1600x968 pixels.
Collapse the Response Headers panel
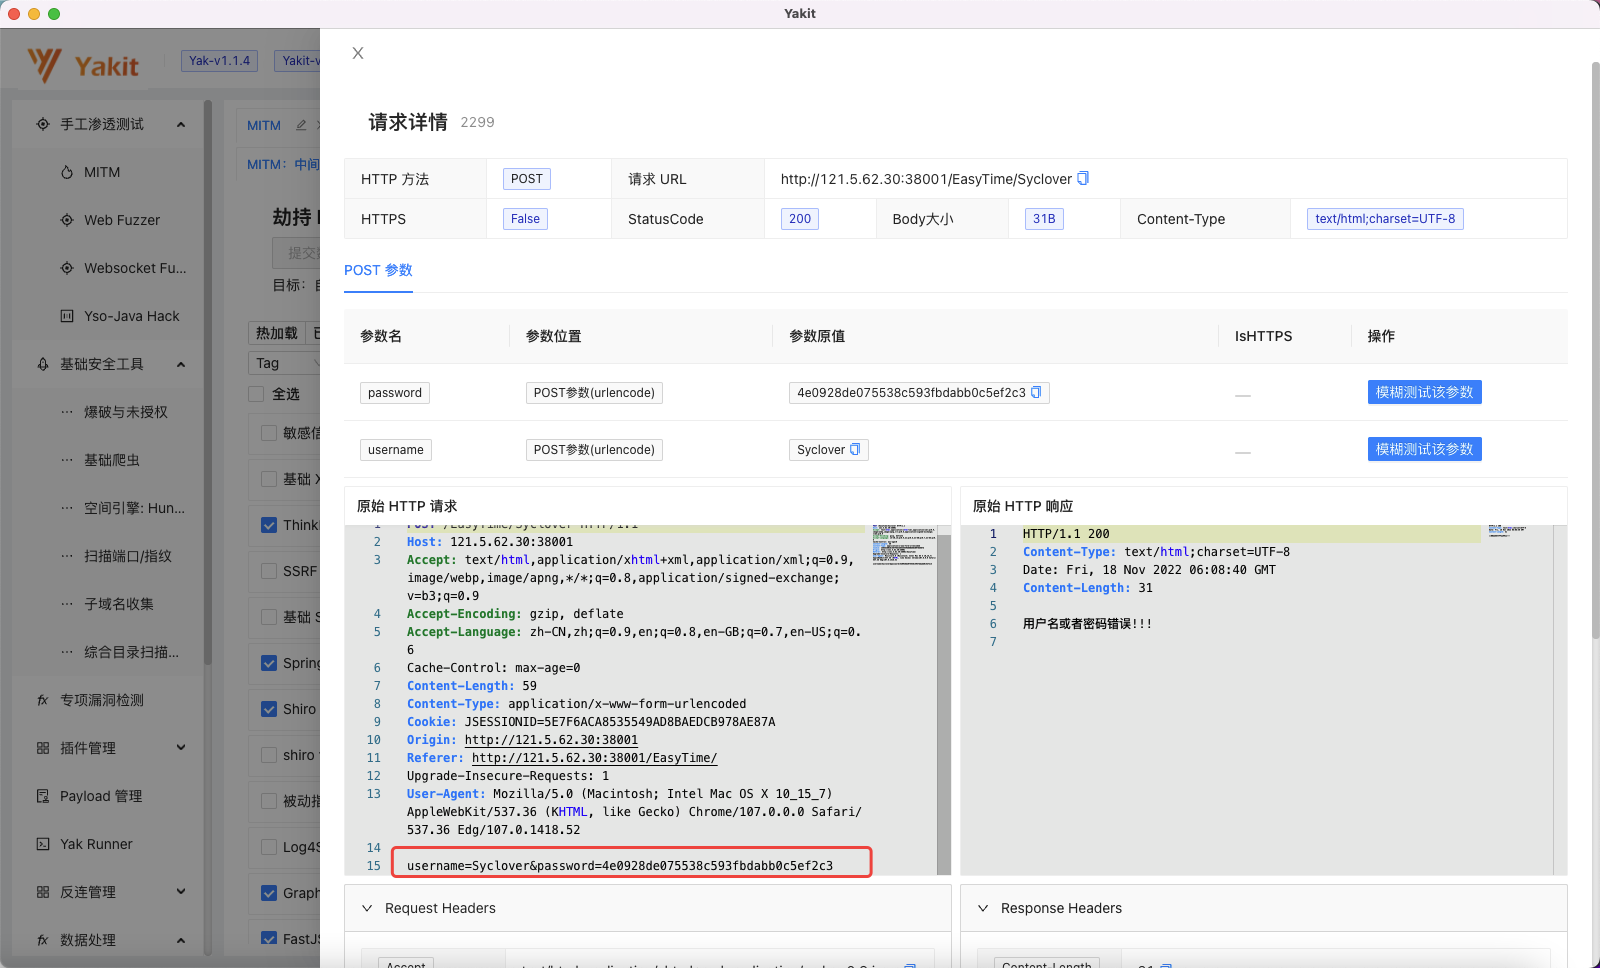[x=983, y=908]
